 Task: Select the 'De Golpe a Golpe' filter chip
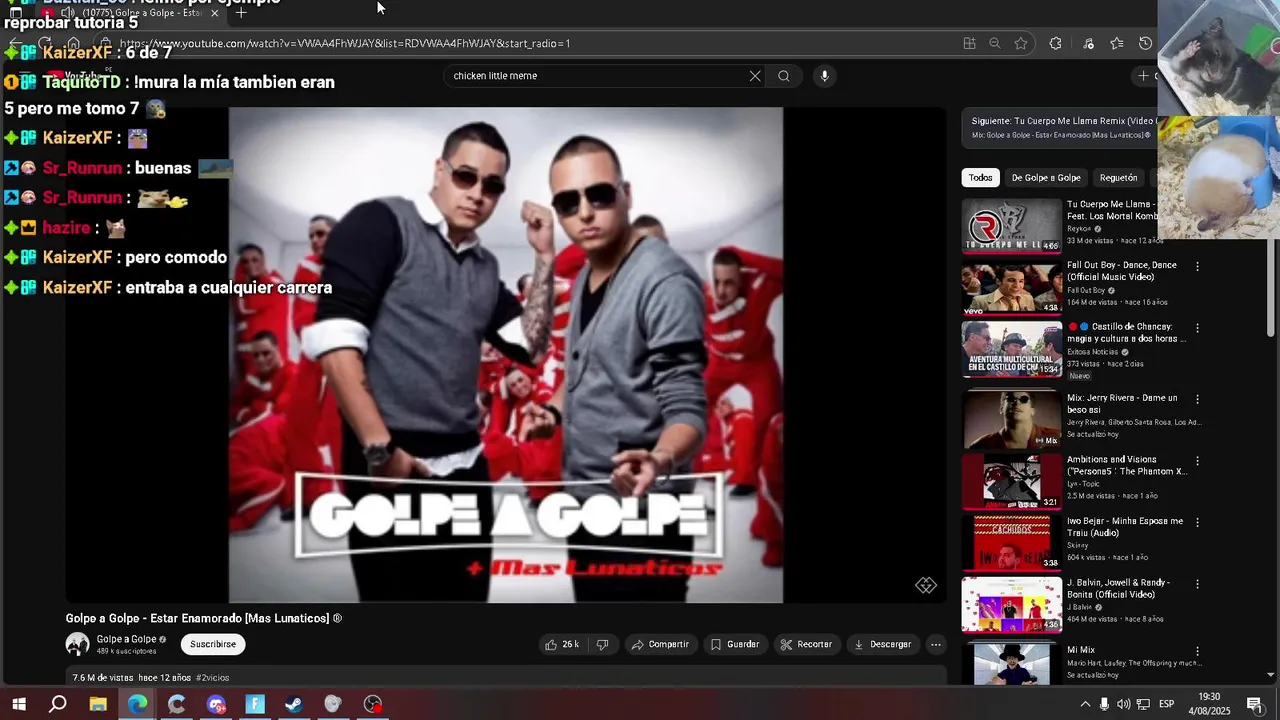pyautogui.click(x=1046, y=178)
